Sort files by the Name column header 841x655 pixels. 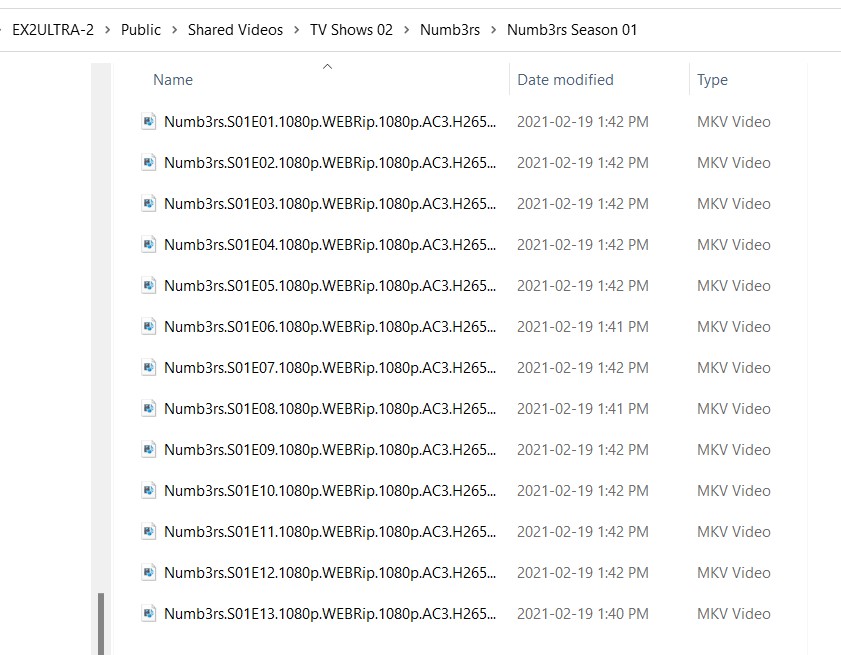[173, 80]
